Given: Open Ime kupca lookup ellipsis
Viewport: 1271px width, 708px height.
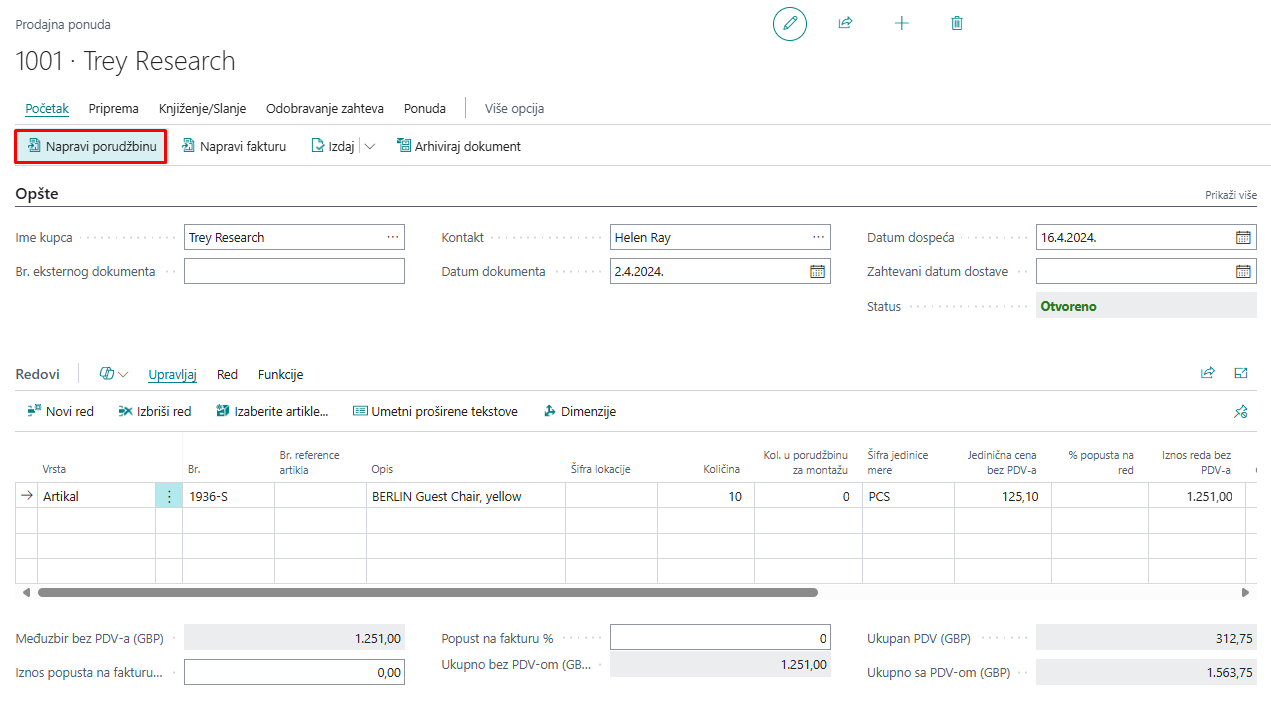Looking at the screenshot, I should click(392, 237).
